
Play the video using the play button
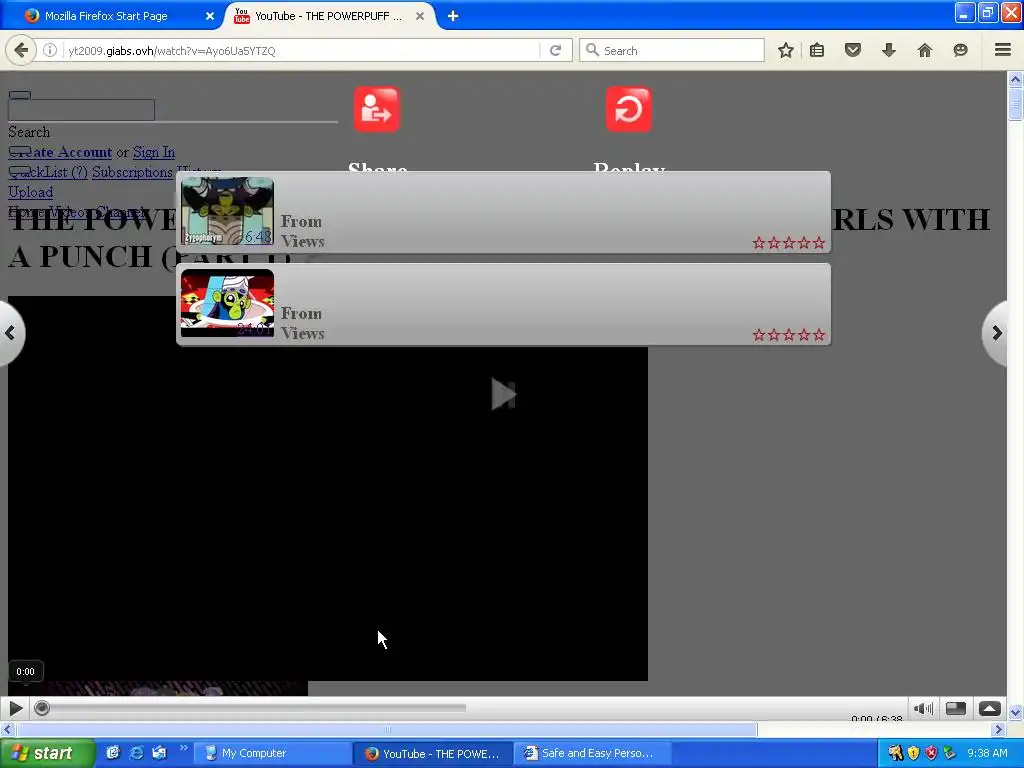coord(16,708)
